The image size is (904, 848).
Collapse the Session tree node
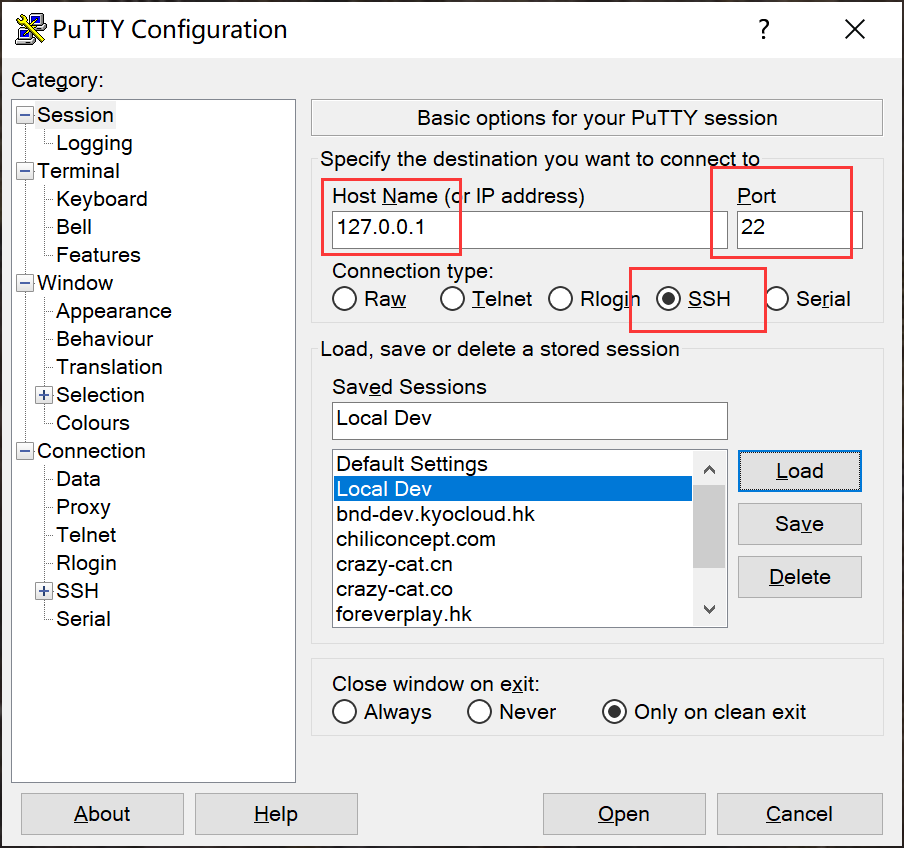pyautogui.click(x=25, y=115)
